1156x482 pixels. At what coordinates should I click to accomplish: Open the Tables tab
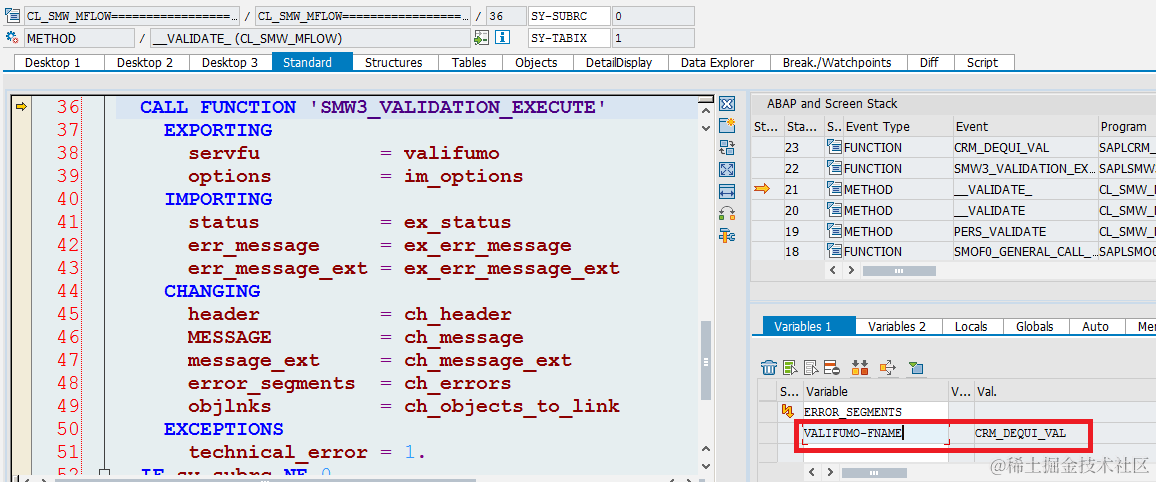click(469, 63)
